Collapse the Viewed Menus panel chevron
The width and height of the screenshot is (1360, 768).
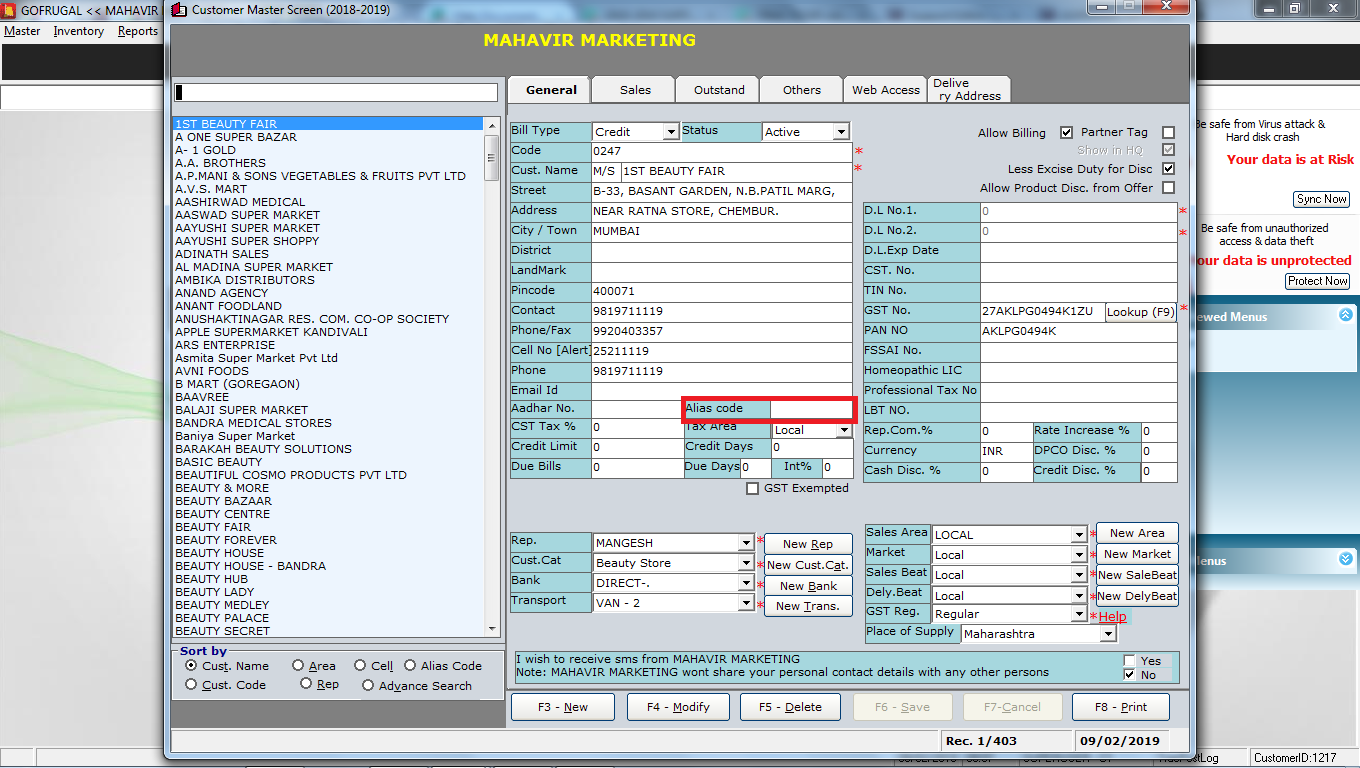[1345, 316]
